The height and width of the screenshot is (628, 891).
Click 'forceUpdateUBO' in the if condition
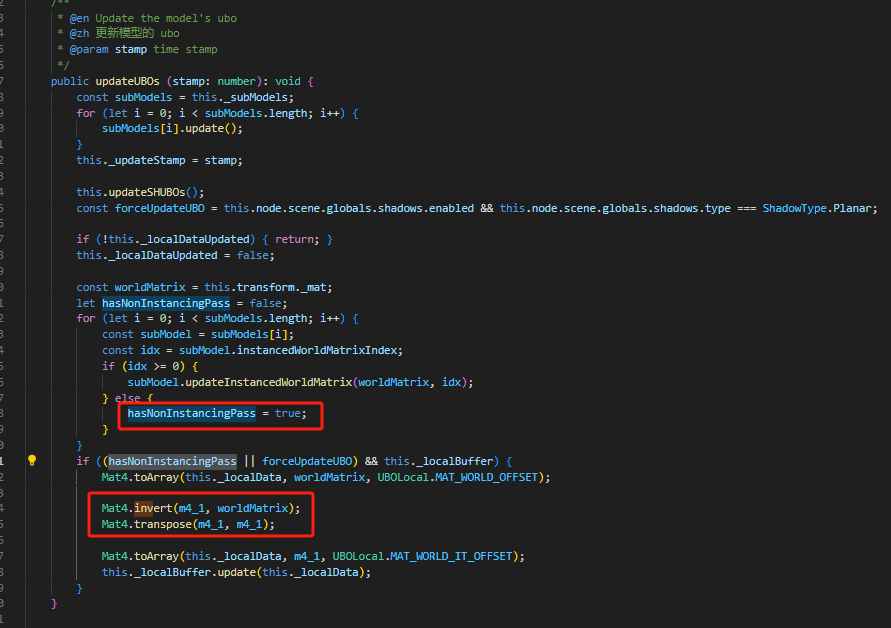[307, 461]
